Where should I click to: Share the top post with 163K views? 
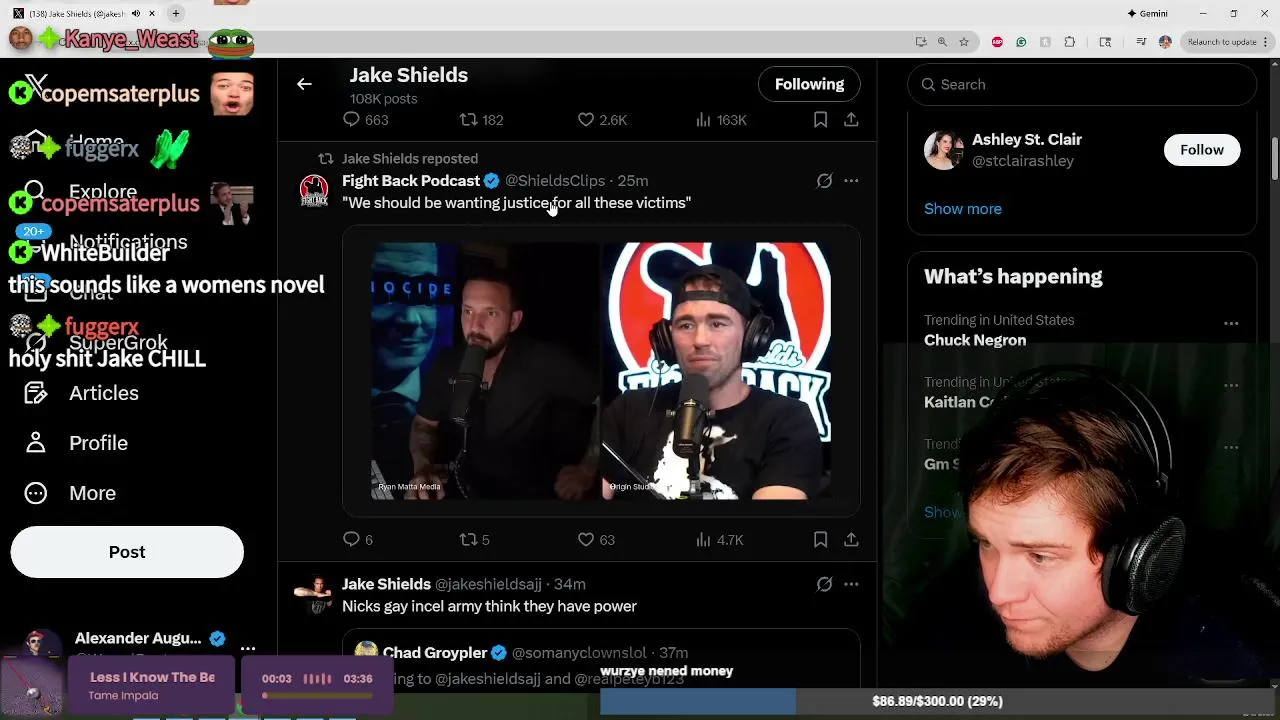pyautogui.click(x=851, y=119)
